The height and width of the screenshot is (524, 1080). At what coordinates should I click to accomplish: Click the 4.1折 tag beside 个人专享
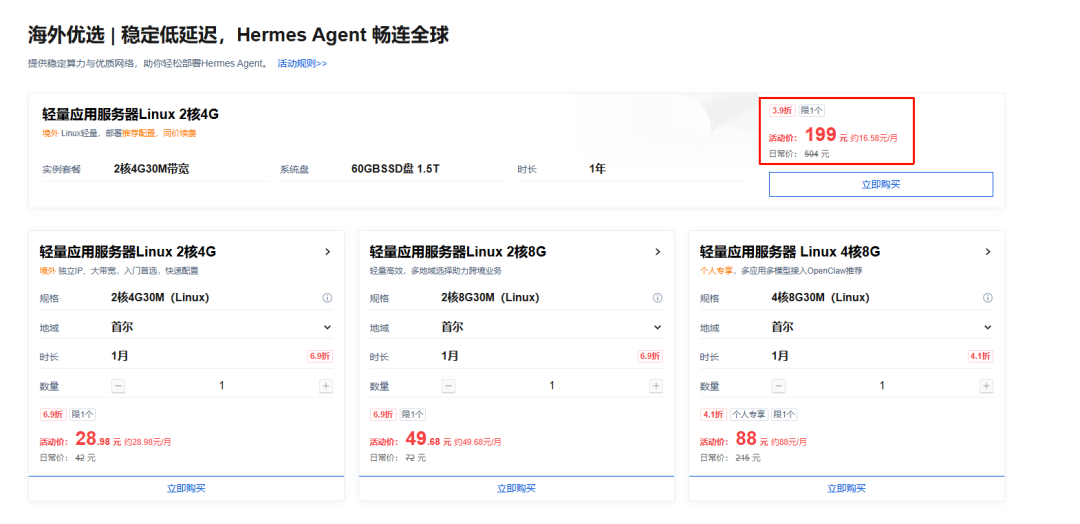click(x=714, y=415)
